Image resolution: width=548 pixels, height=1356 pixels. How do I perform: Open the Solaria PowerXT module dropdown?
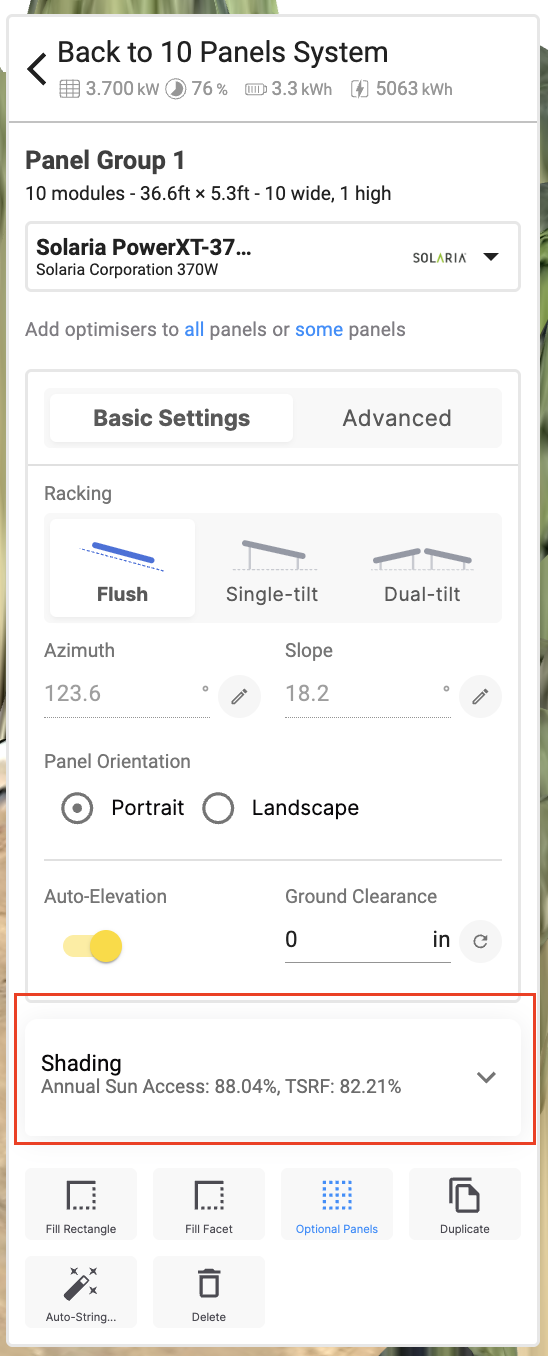tap(272, 257)
